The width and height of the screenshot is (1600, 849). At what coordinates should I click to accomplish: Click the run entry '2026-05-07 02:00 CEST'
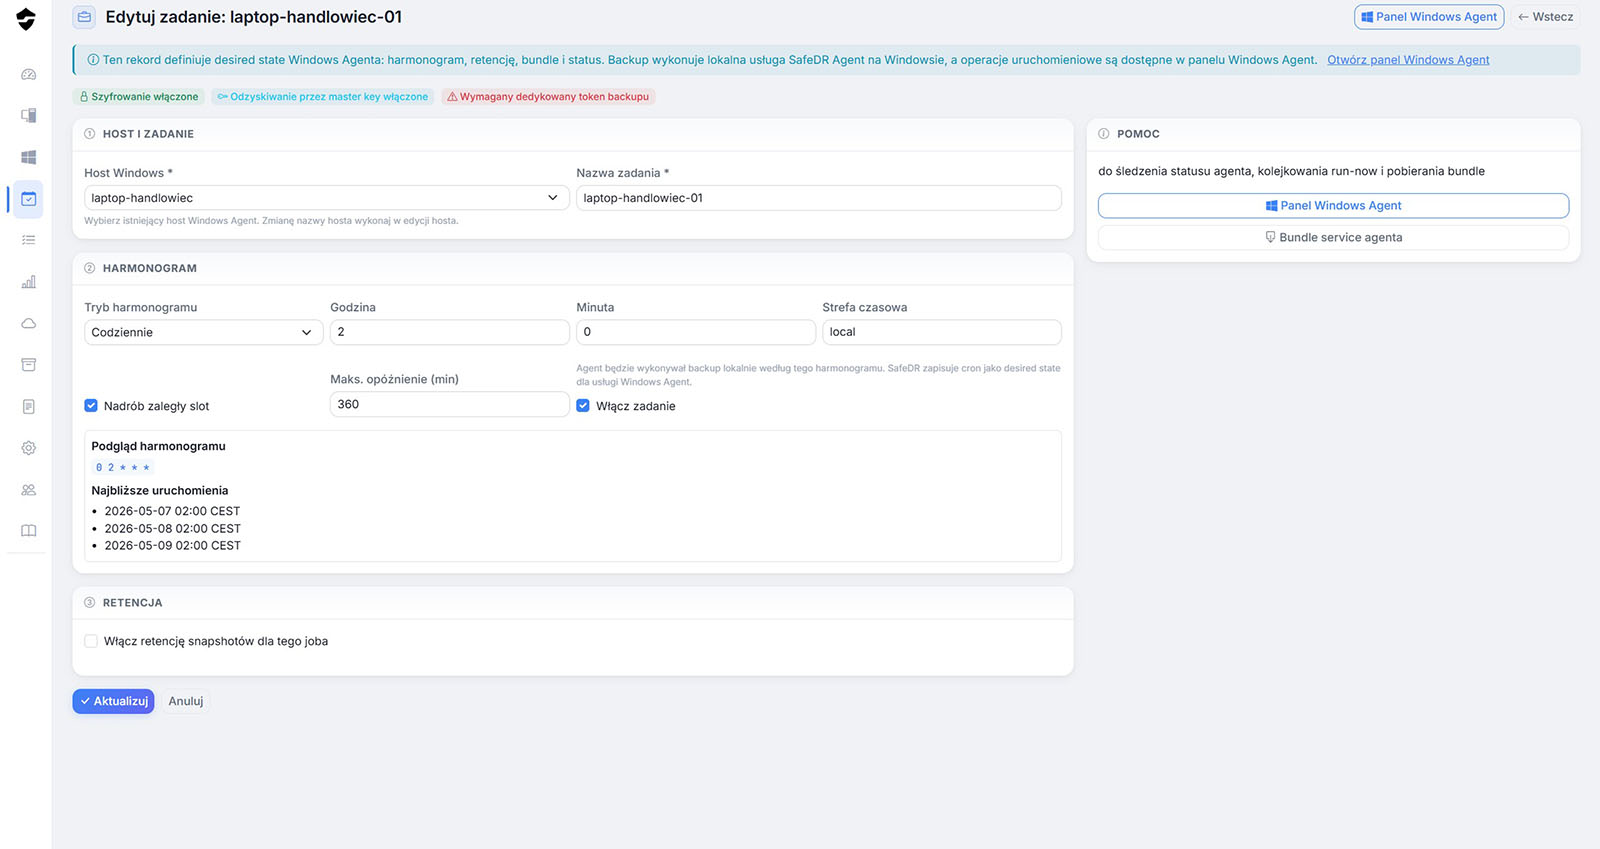(x=172, y=511)
